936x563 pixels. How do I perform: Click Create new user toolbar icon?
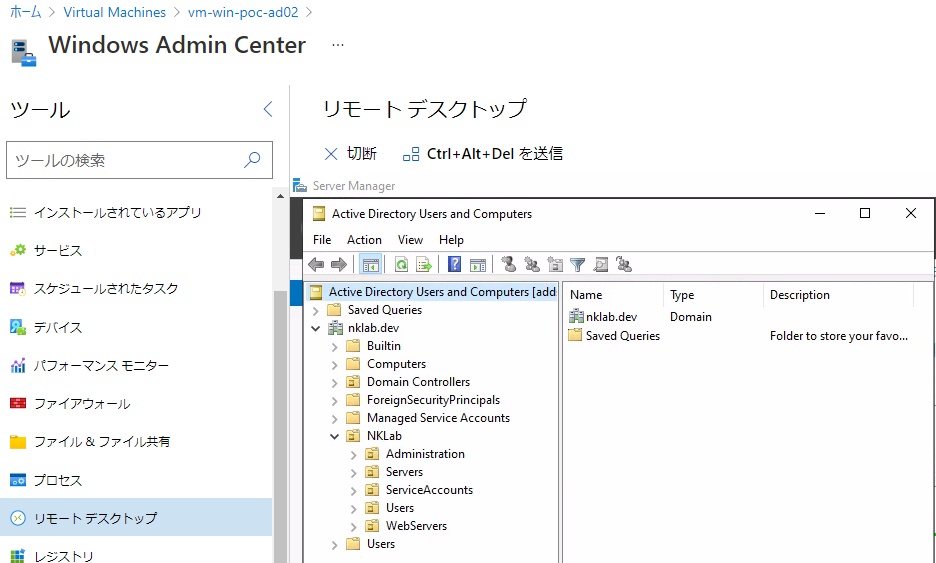tap(509, 264)
